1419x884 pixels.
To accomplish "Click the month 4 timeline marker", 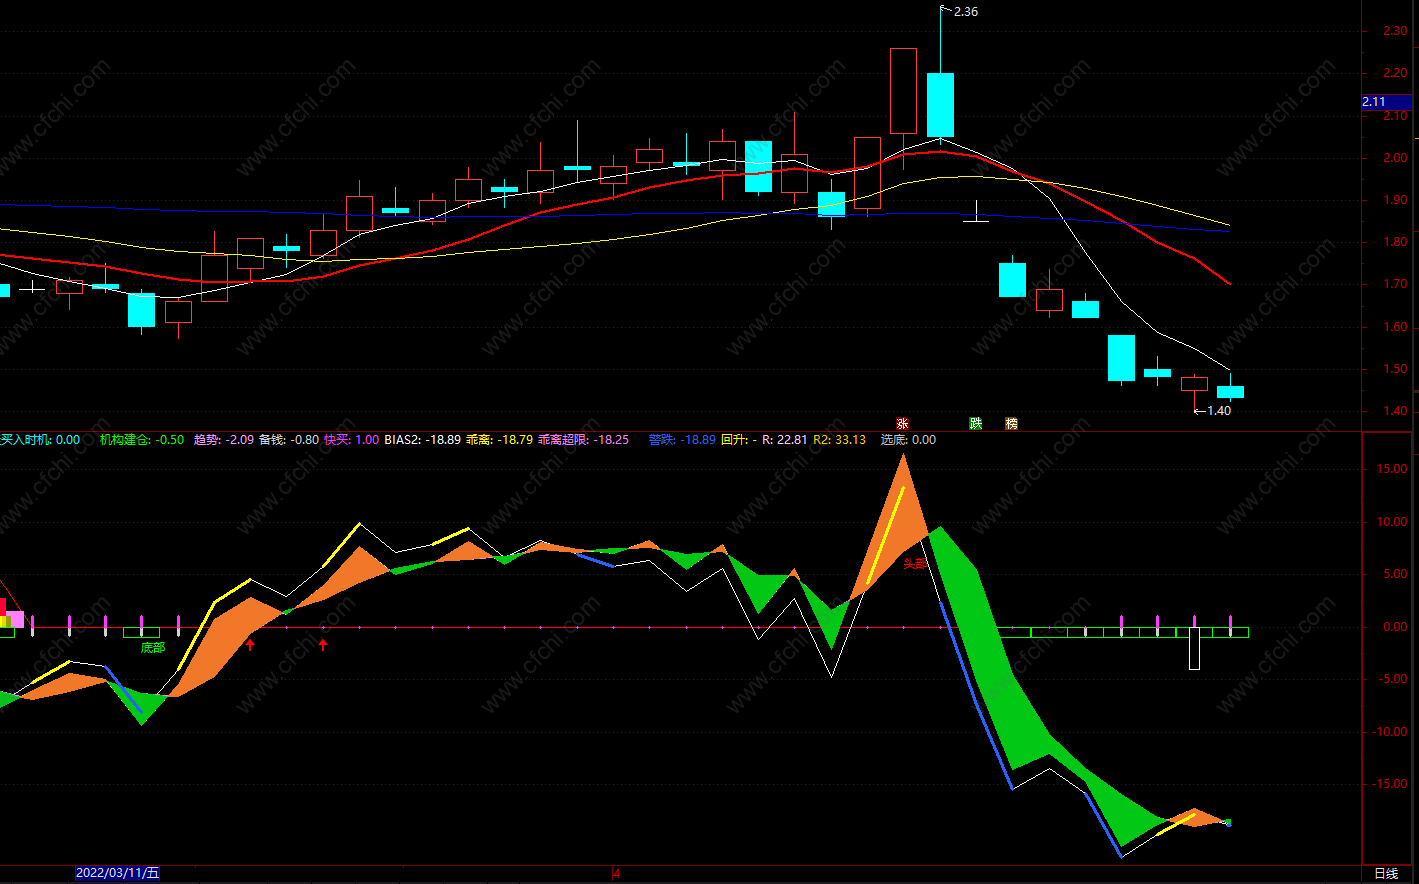I will (x=616, y=873).
